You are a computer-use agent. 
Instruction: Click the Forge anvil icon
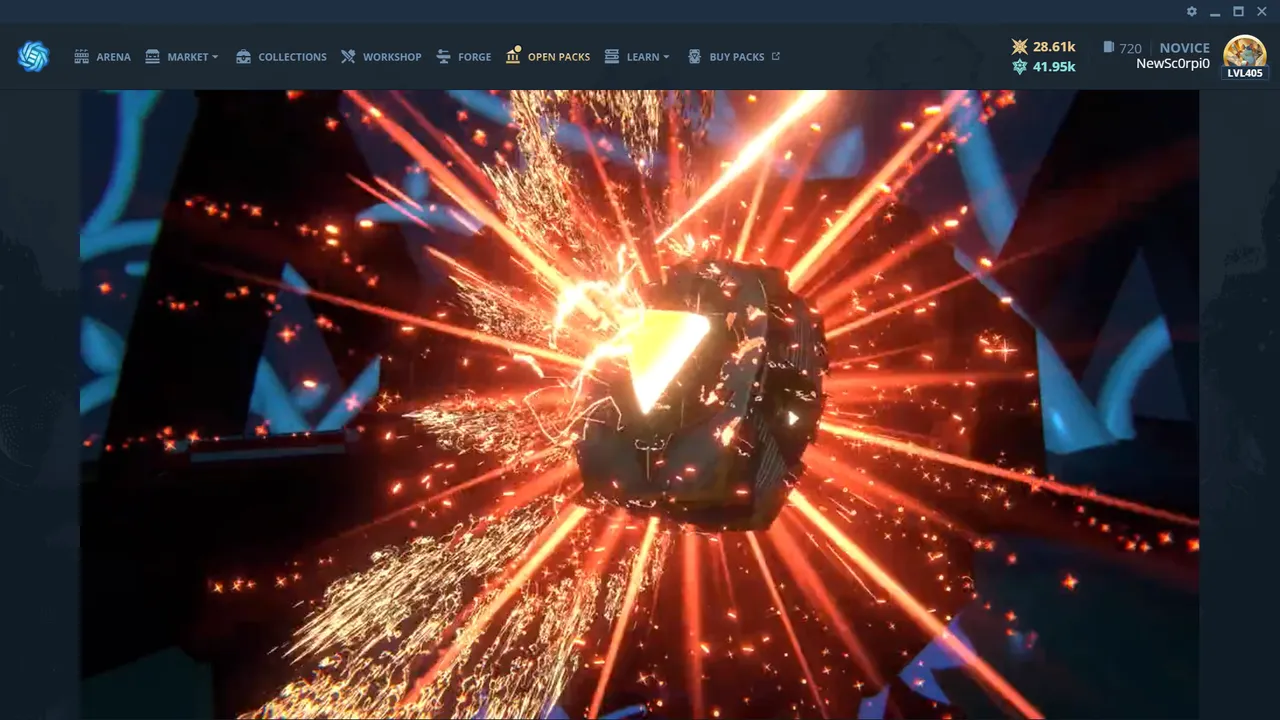[x=443, y=56]
